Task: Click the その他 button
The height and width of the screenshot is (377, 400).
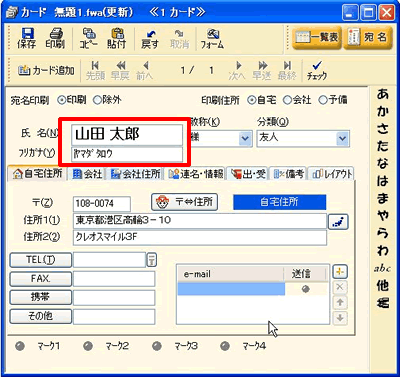Action: [41, 316]
